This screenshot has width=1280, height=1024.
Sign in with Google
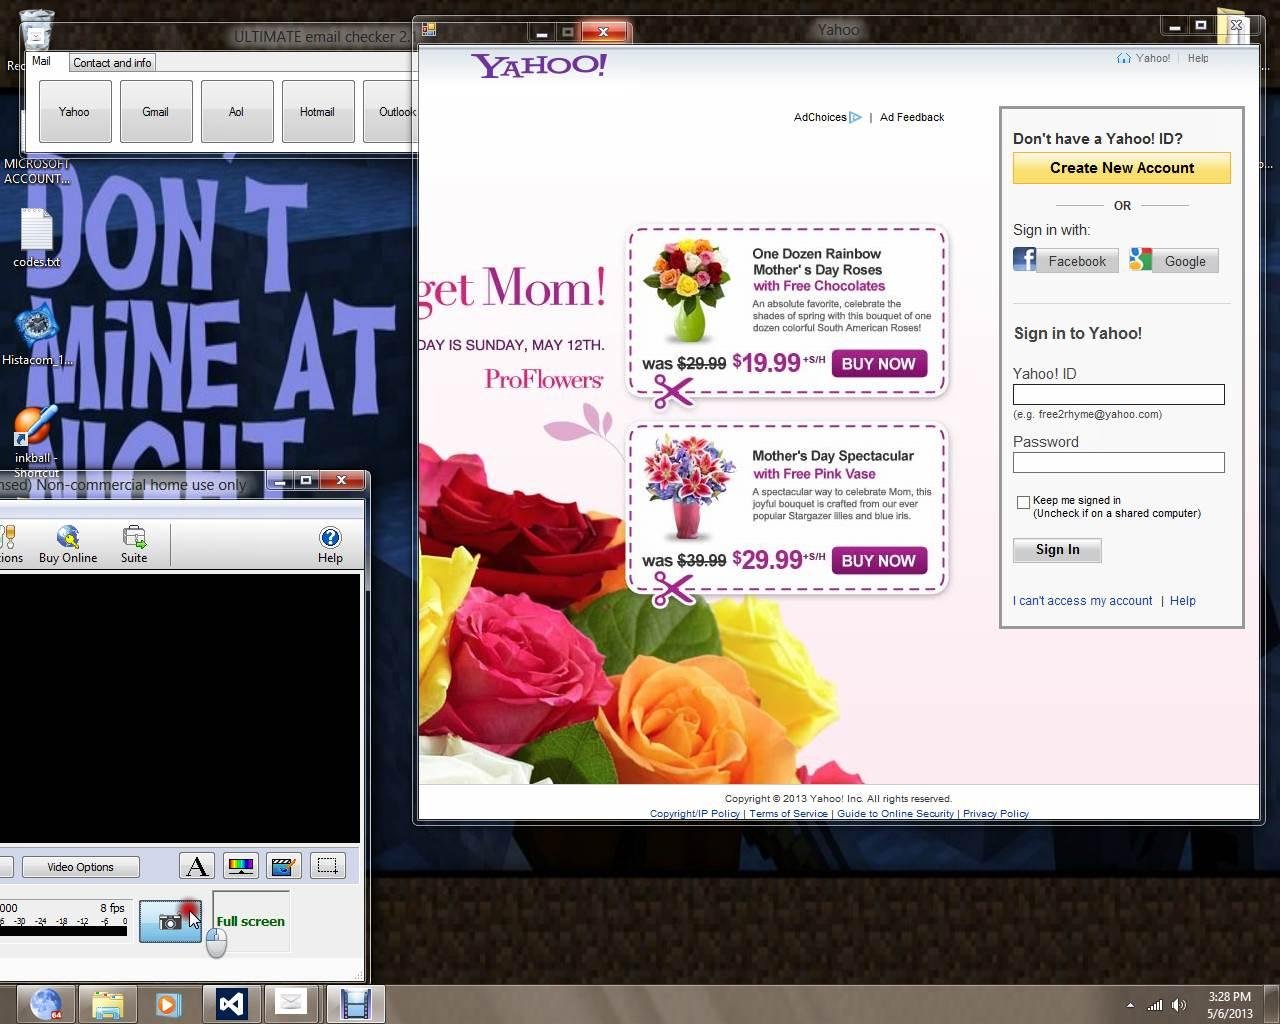point(1174,261)
